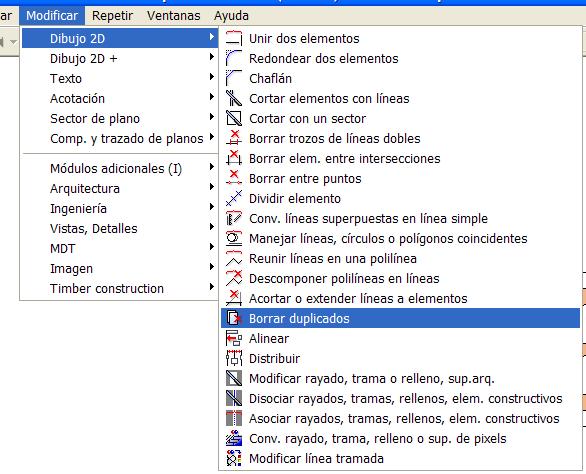586x474 pixels.
Task: Click the Modificar línea tramada icon
Action: 234,458
